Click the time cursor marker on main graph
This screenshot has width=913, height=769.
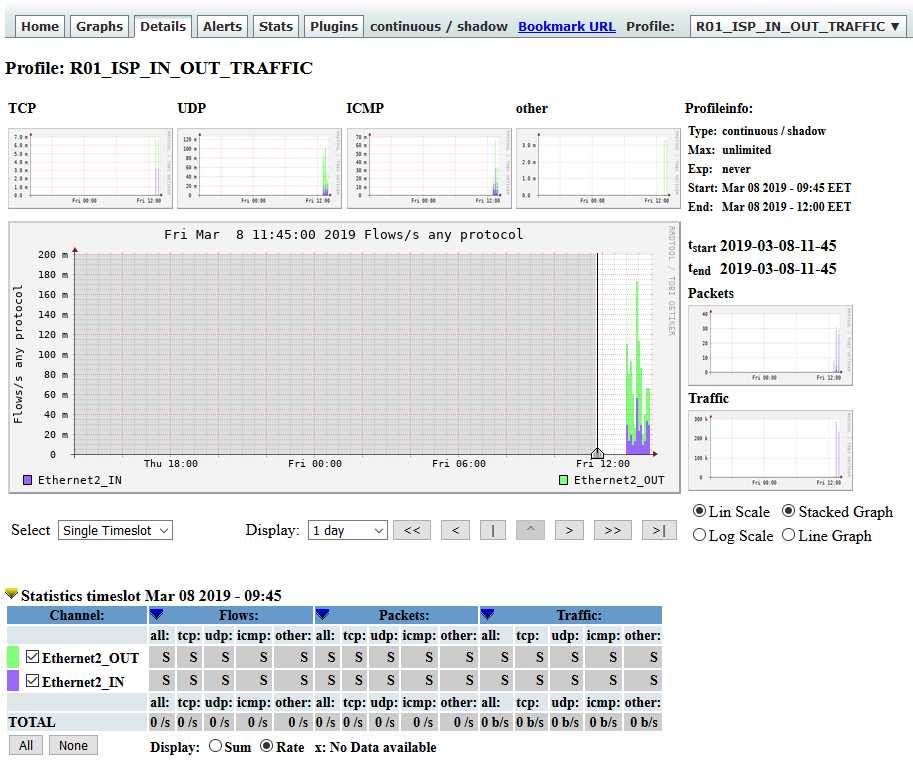coord(597,453)
